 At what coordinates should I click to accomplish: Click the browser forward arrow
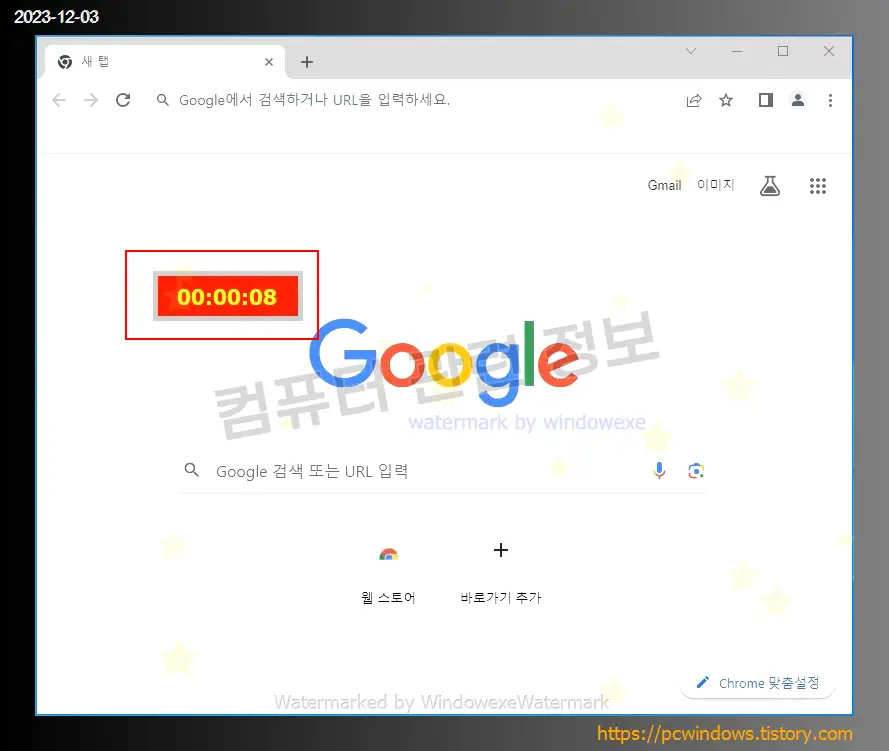click(91, 100)
